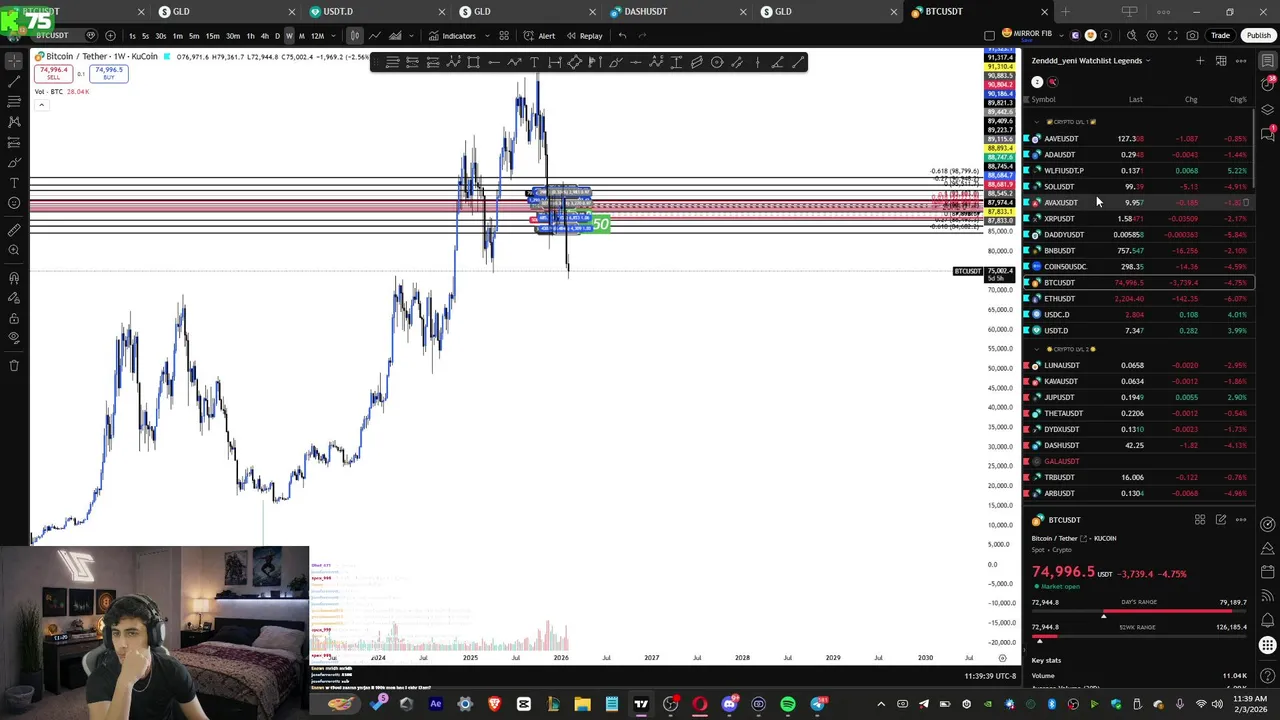Select horizontal line tool in floating toolbar

click(635, 62)
